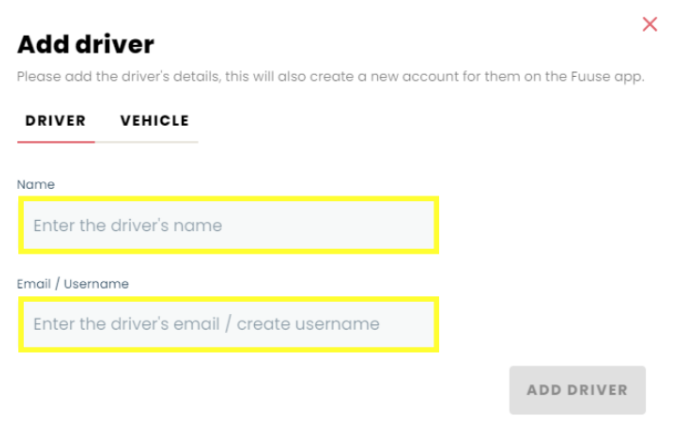Close the Add driver dialog
Viewport: 680px width, 426px height.
pyautogui.click(x=650, y=24)
